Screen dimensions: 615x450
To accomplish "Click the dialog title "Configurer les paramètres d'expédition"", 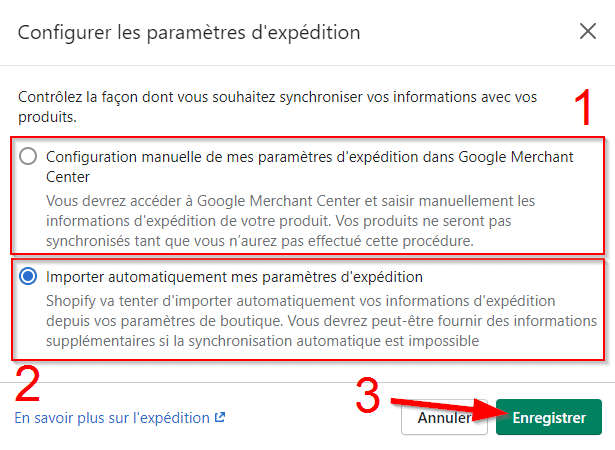I will pos(189,32).
